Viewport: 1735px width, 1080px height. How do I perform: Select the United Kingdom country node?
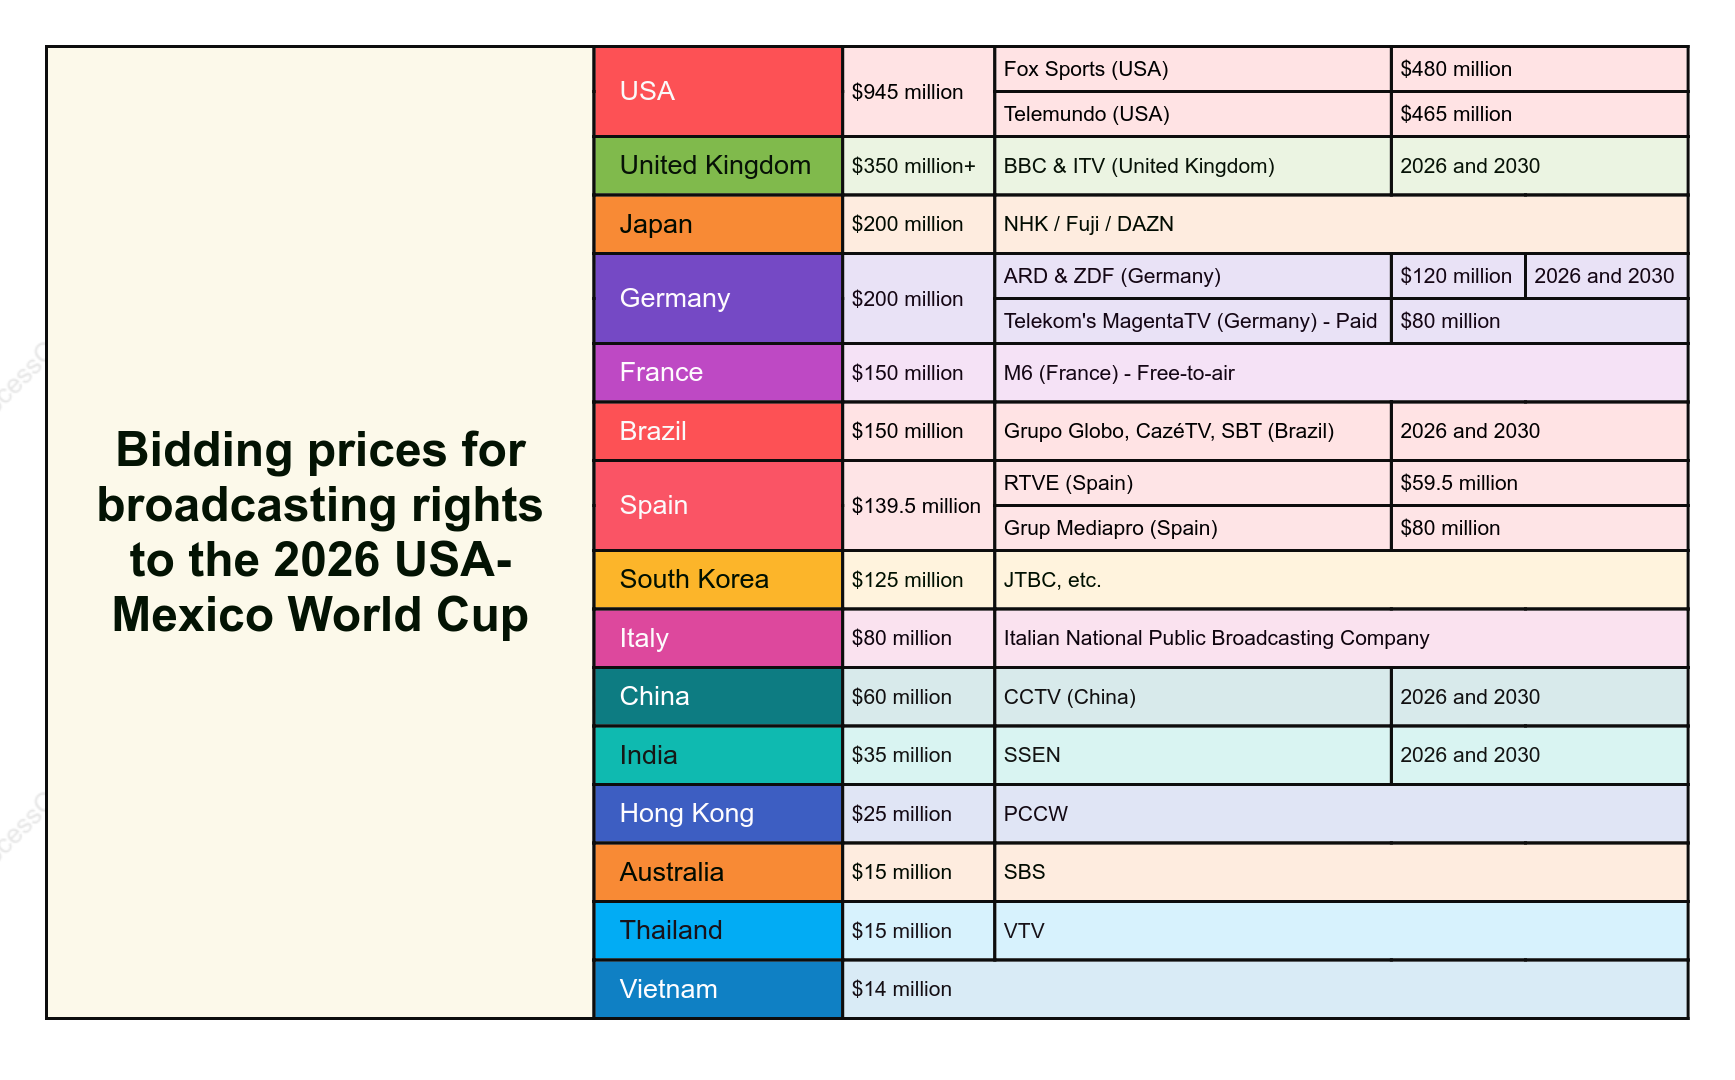point(718,165)
